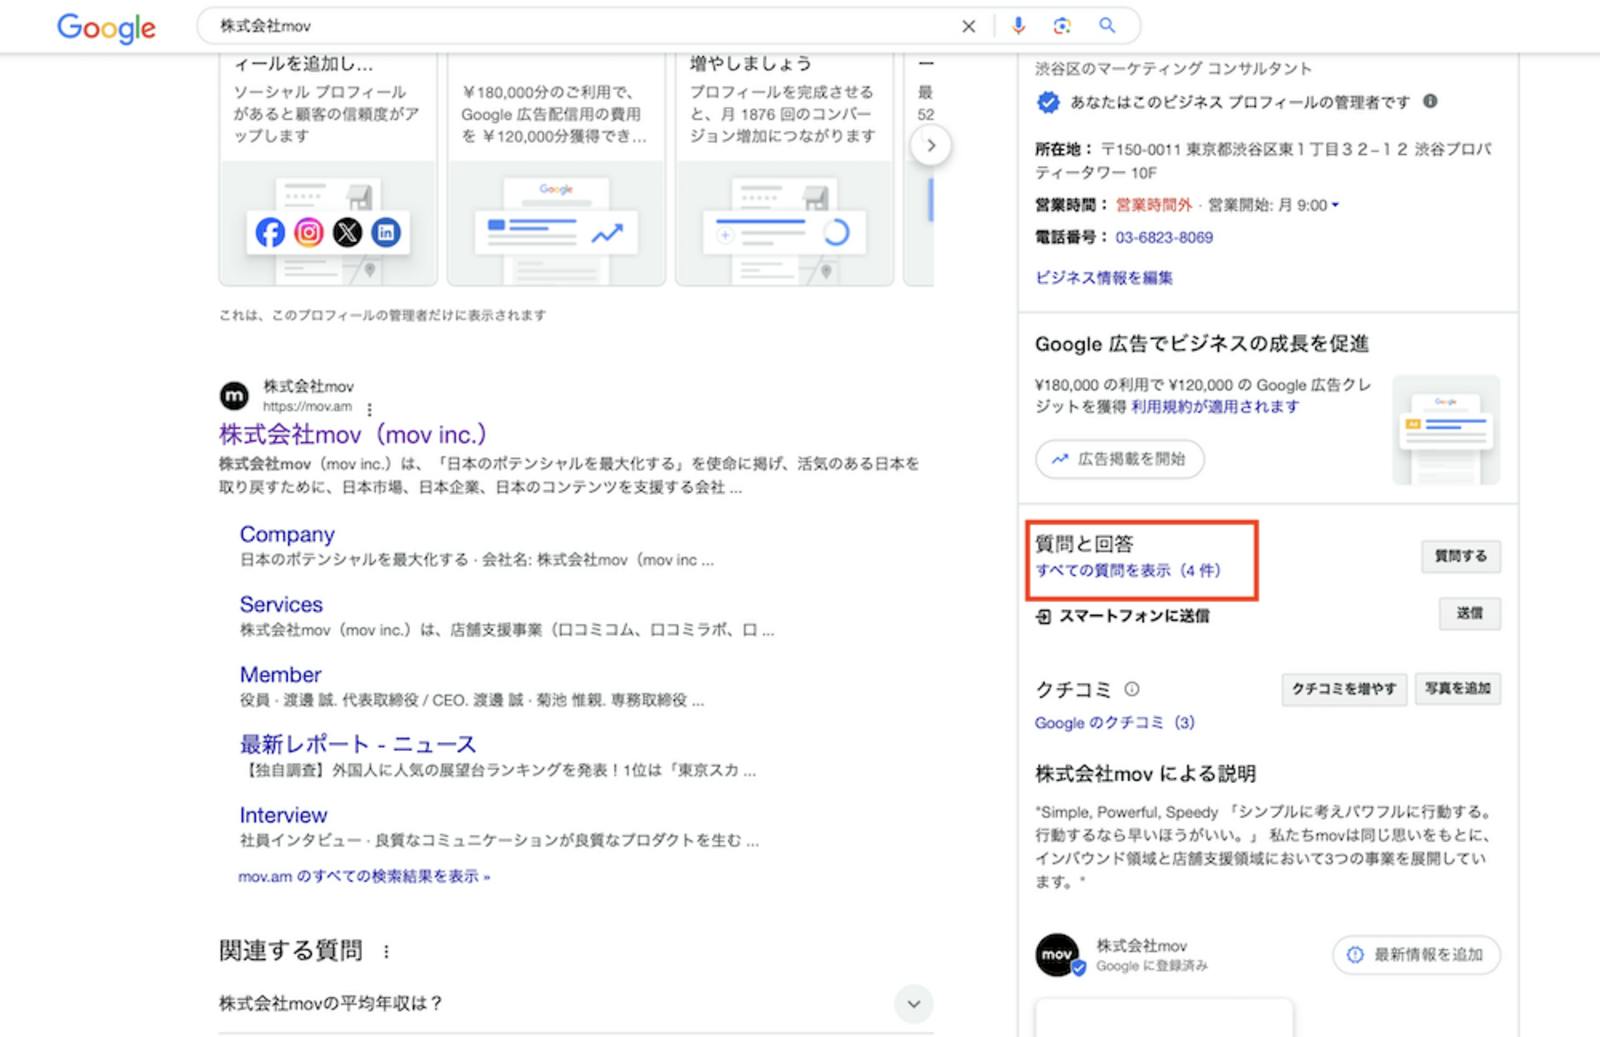Click the X (Twitter) icon in the card

(347, 233)
